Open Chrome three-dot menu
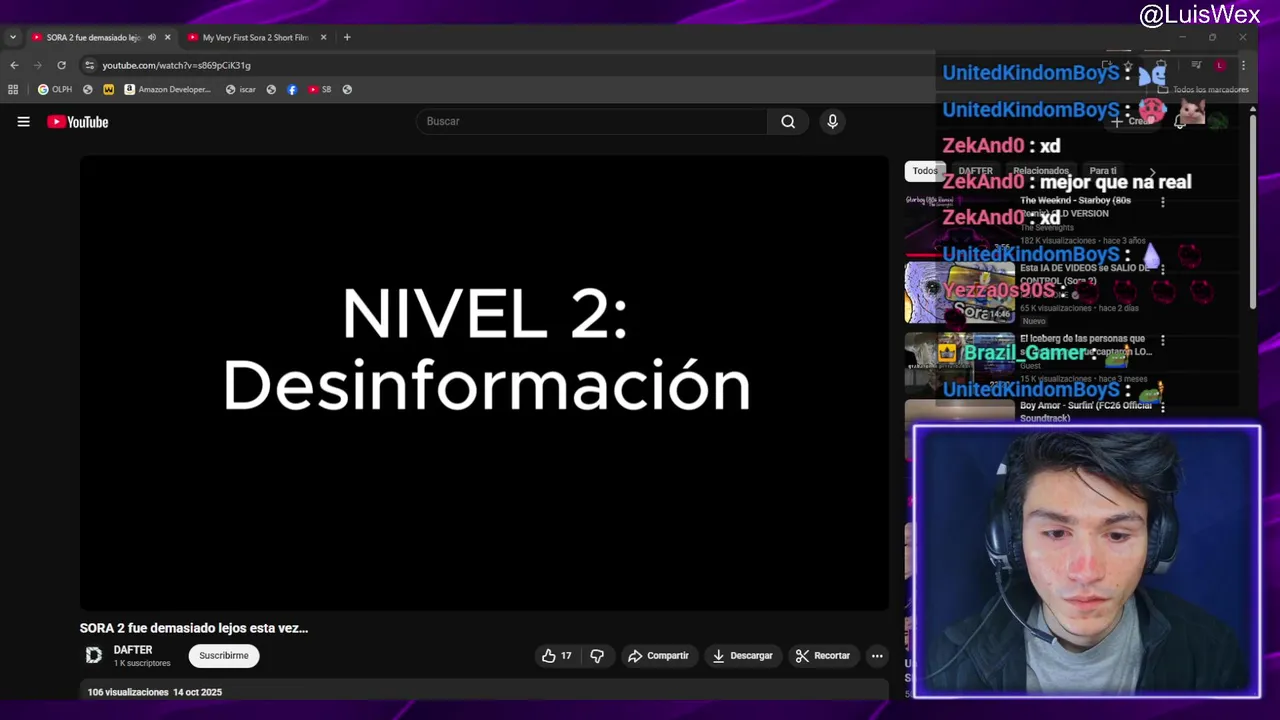The width and height of the screenshot is (1280, 720). click(1243, 65)
